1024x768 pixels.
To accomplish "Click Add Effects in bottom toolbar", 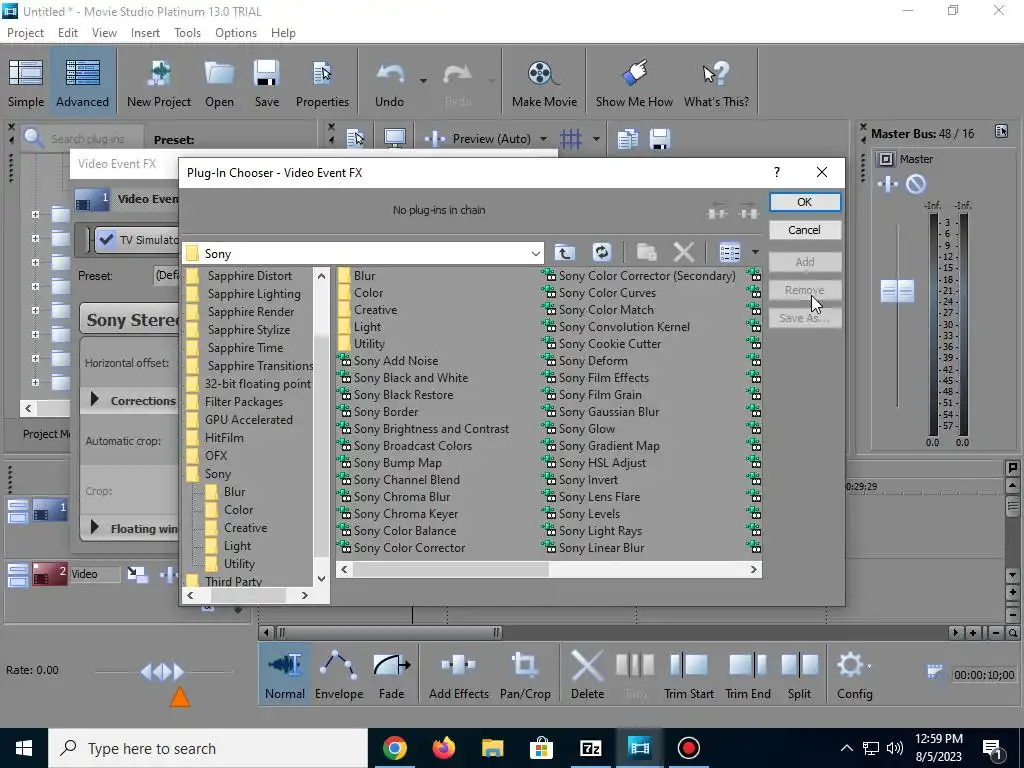I will pos(458,675).
